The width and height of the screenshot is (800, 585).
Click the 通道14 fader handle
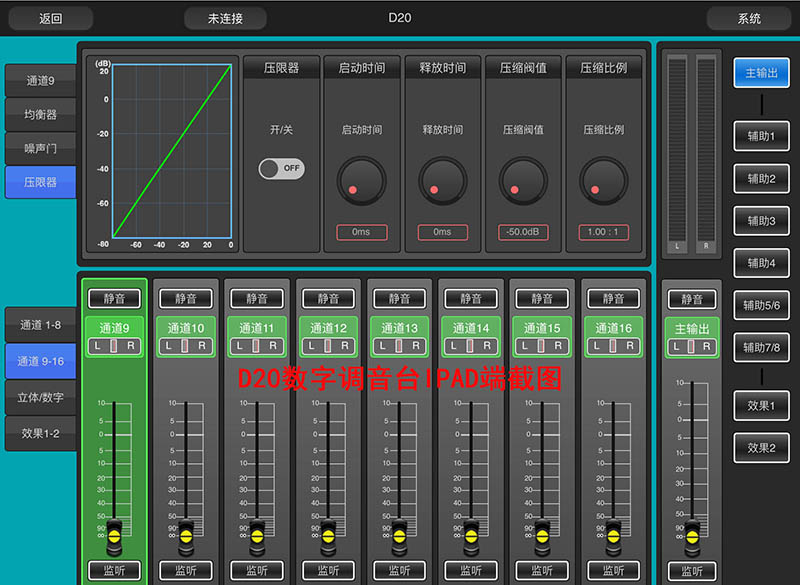(471, 536)
